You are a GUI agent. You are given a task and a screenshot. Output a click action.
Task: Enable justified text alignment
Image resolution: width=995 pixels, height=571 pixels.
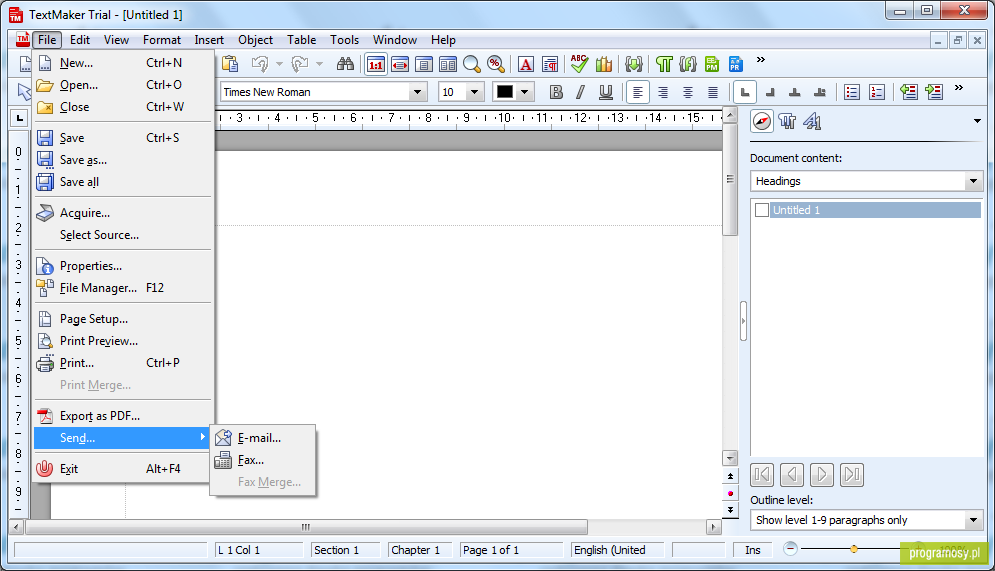click(713, 93)
